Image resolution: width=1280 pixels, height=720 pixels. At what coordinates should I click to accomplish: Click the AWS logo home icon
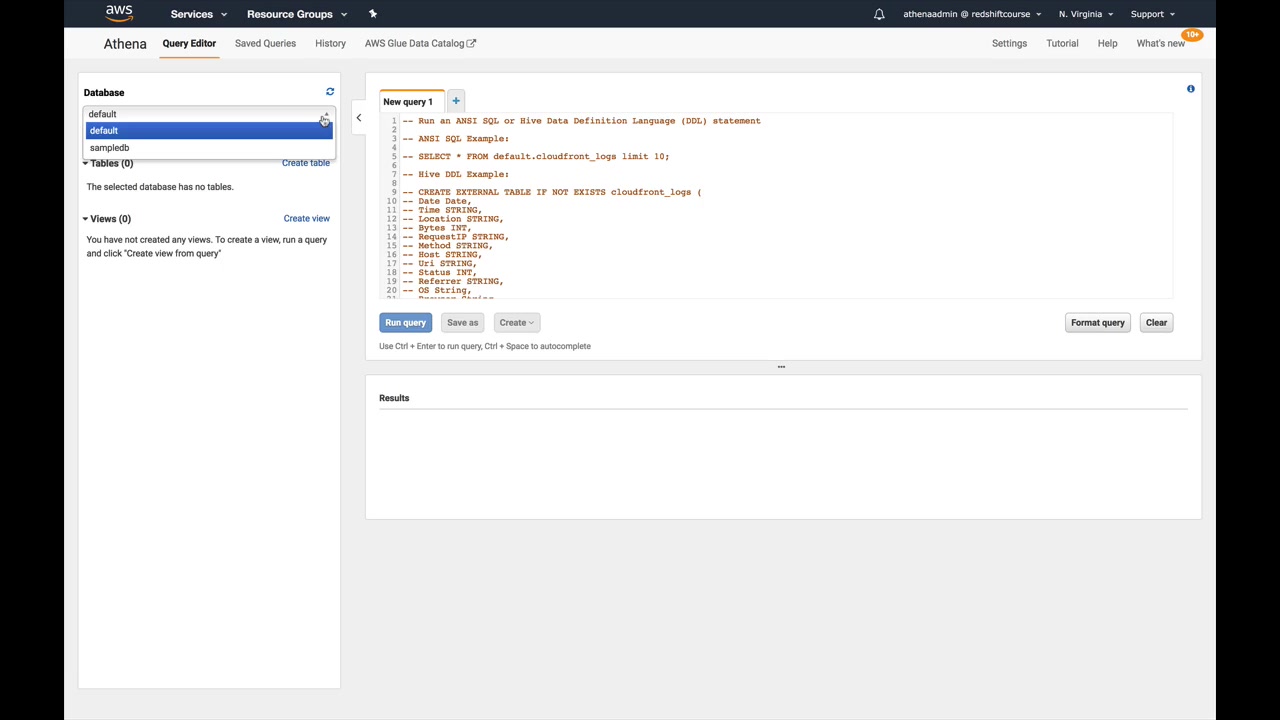pos(119,14)
